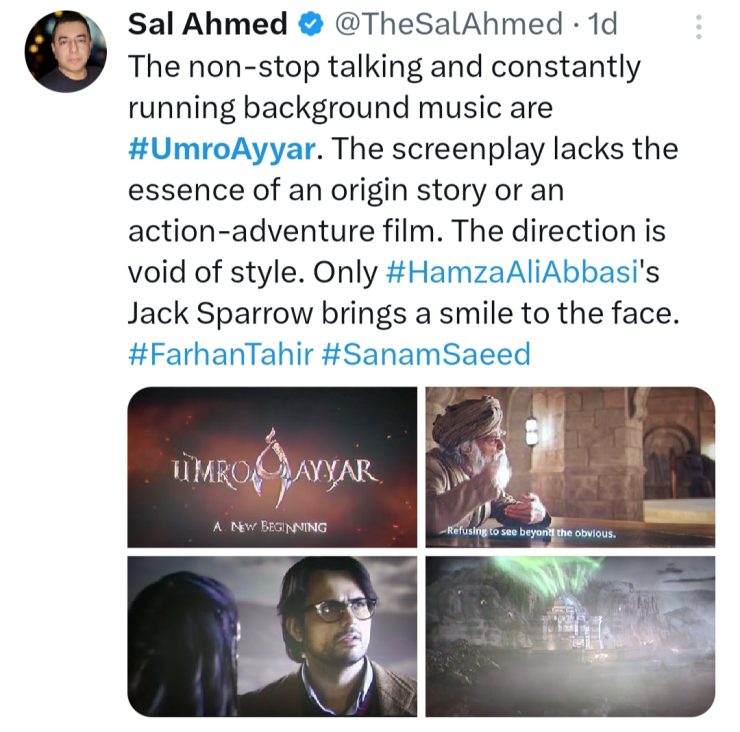The height and width of the screenshot is (732, 740).
Task: Enlarge the glowing green palace image
Action: click(x=570, y=636)
